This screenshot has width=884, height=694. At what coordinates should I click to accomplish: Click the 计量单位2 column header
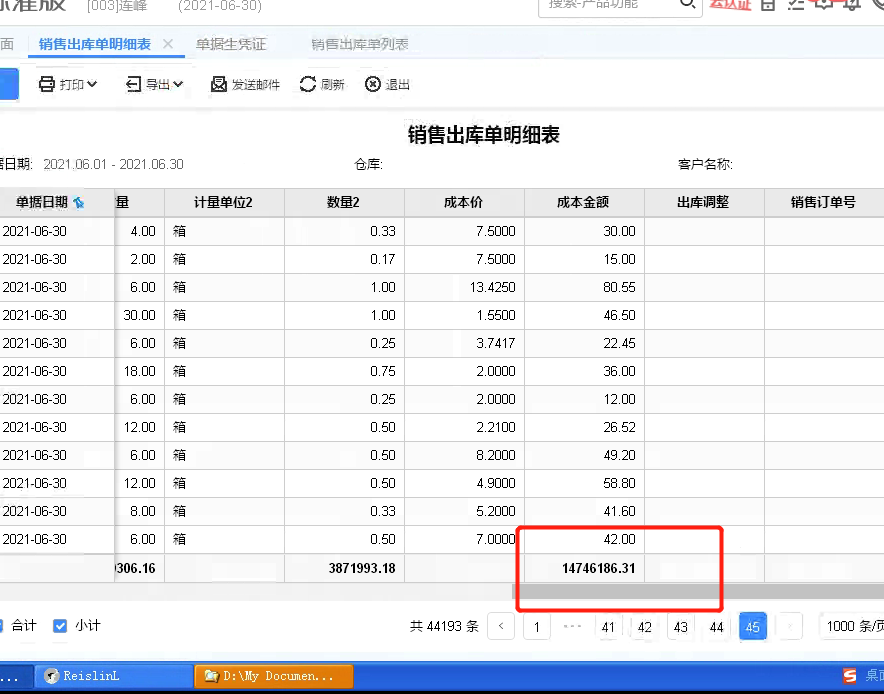click(224, 202)
